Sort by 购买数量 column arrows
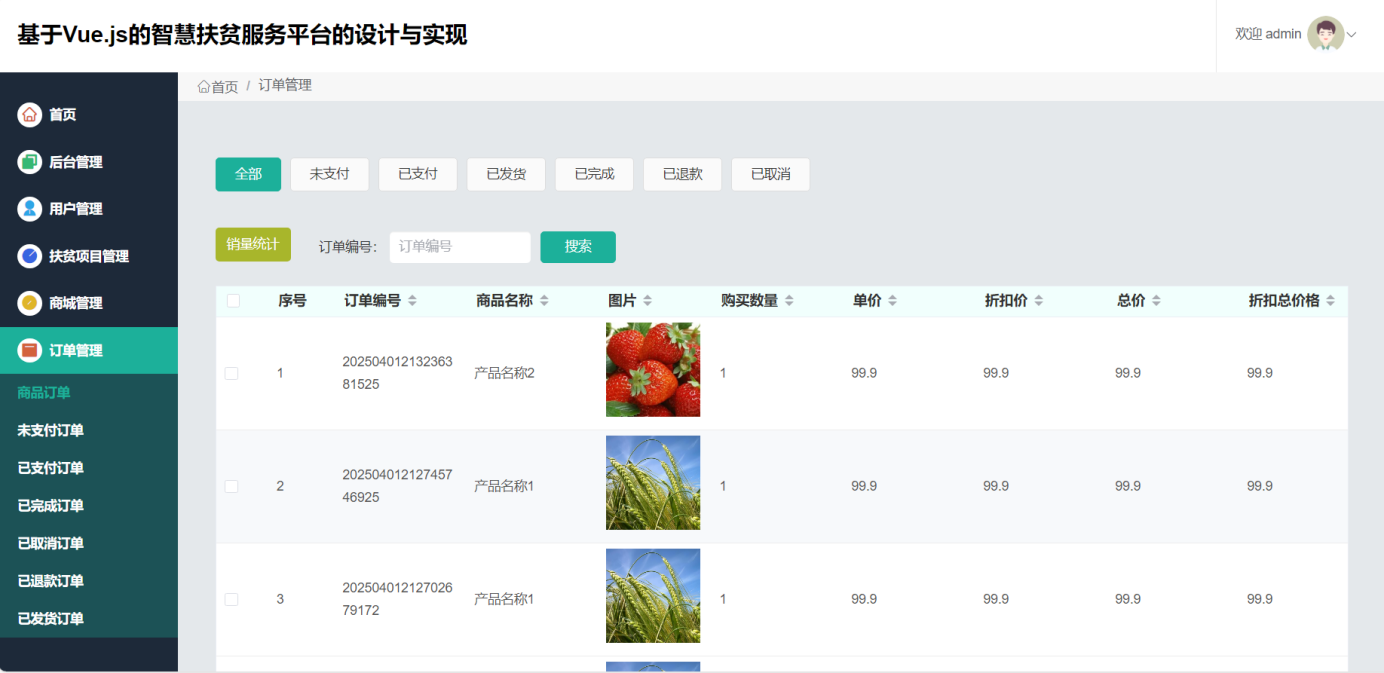Screen dimensions: 1384x673 [x=789, y=301]
